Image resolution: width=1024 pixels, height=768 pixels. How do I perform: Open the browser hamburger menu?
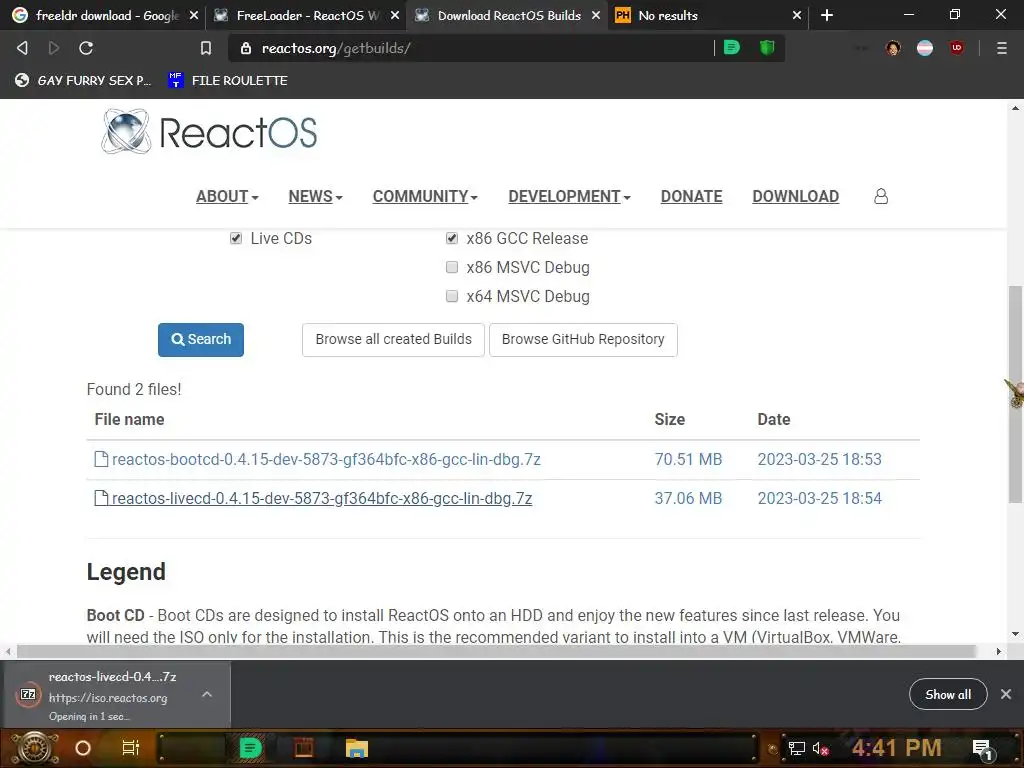(1001, 48)
